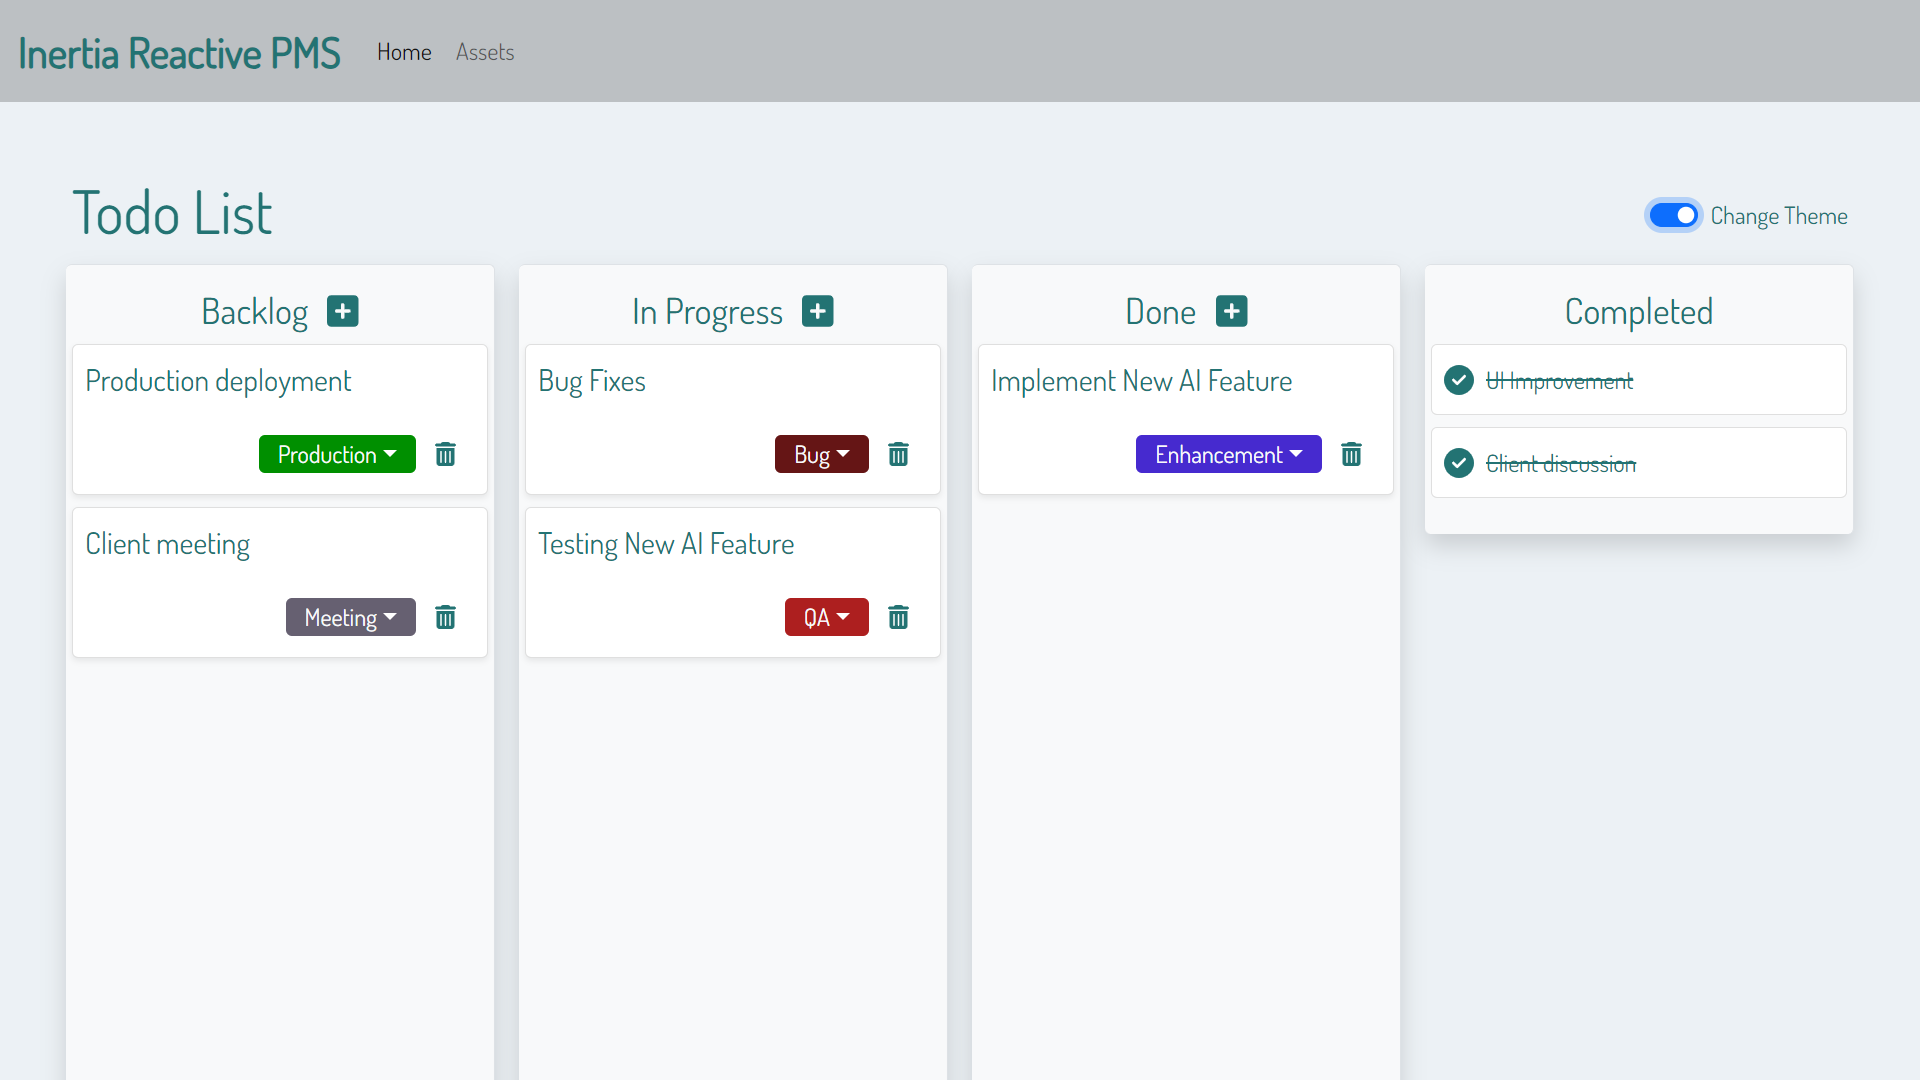
Task: Expand the Bug label dropdown
Action: coord(821,454)
